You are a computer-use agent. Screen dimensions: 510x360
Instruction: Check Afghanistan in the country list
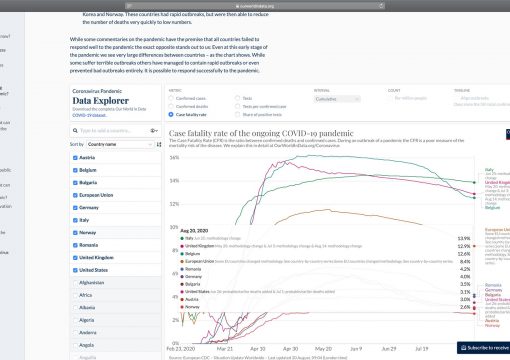point(75,283)
